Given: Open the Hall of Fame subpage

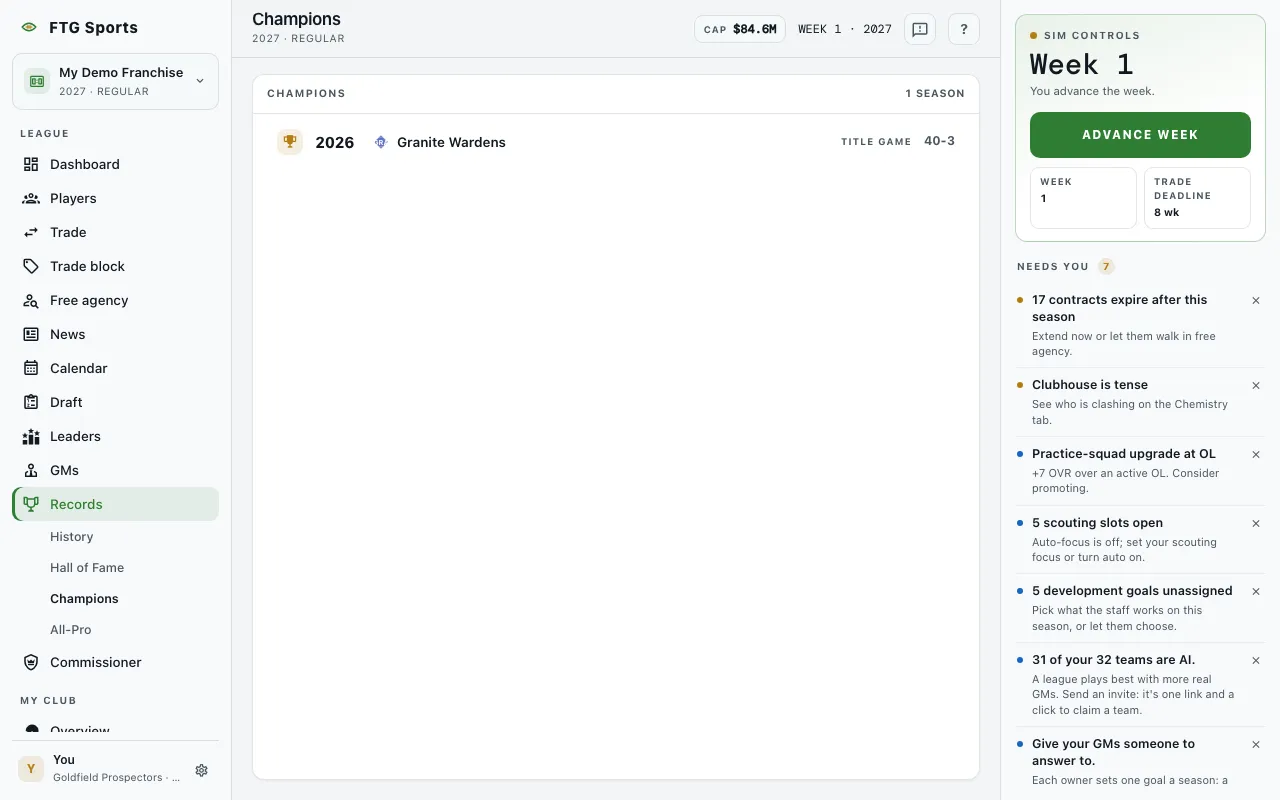Looking at the screenshot, I should (87, 568).
